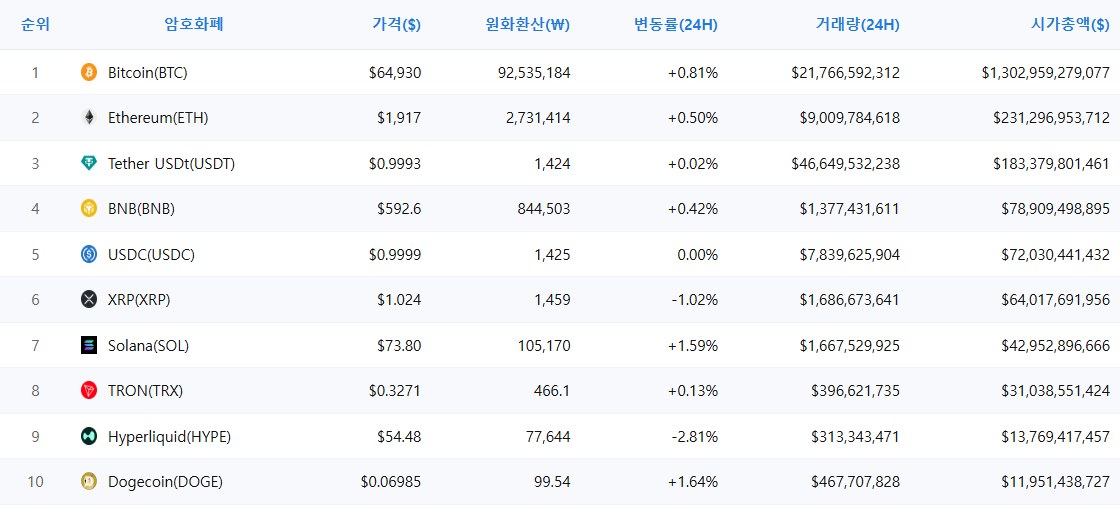Sort by the 순위 column header
Image resolution: width=1120 pixels, height=514 pixels.
pyautogui.click(x=36, y=25)
